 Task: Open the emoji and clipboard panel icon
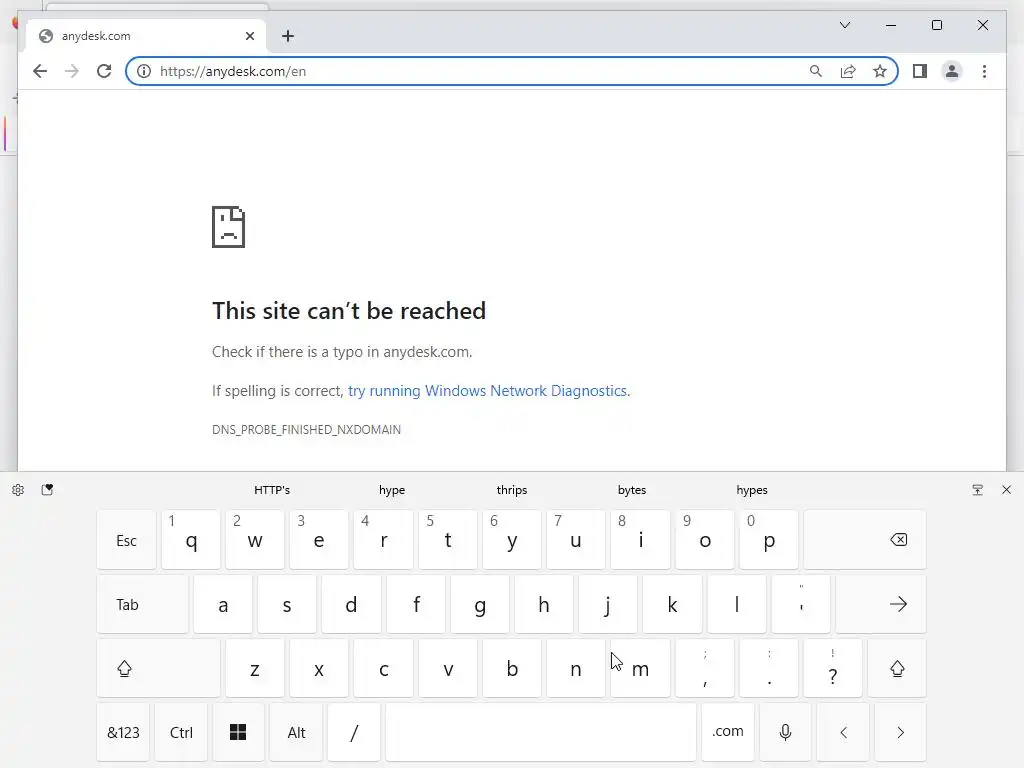point(47,490)
